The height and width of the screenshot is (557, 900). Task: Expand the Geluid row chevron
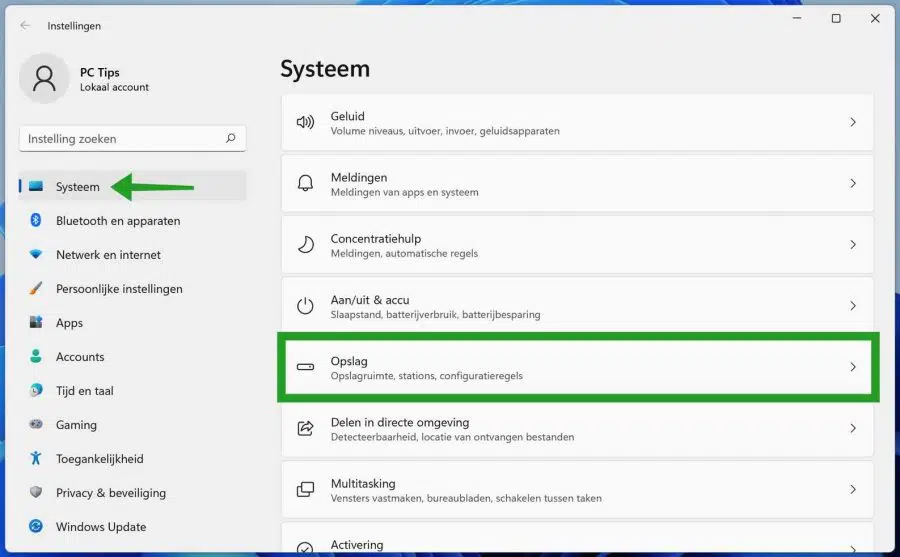coord(853,122)
